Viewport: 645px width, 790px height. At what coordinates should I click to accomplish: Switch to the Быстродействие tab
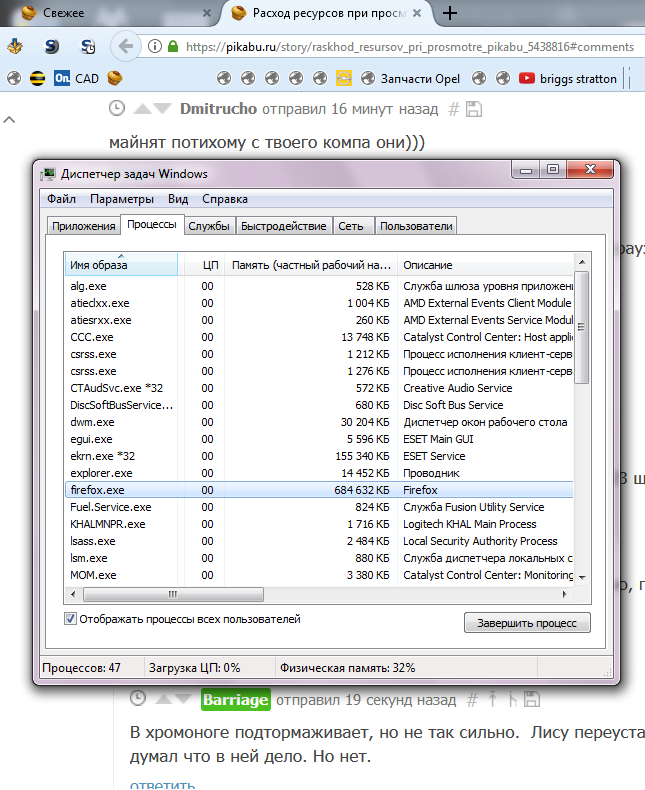284,226
